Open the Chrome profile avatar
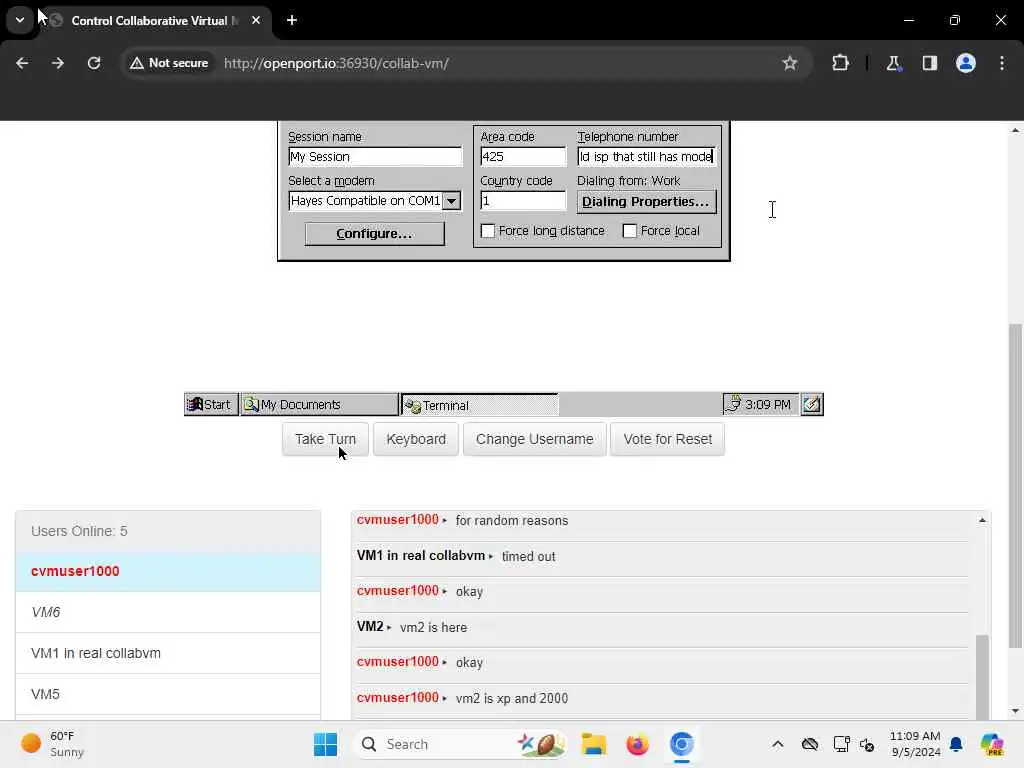Image resolution: width=1024 pixels, height=768 pixels. click(965, 63)
